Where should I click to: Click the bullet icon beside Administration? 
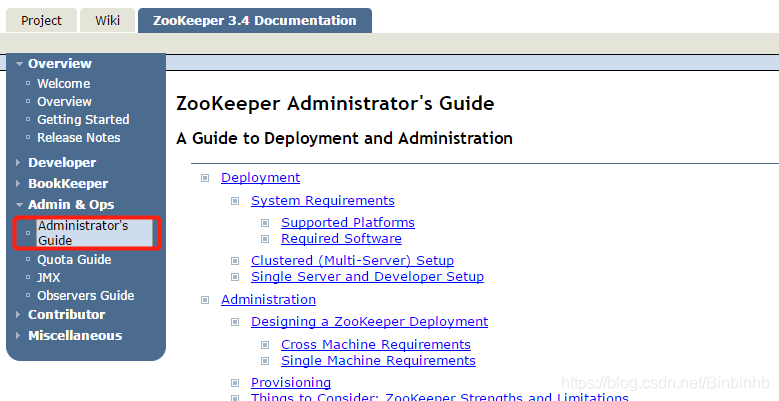[x=205, y=300]
